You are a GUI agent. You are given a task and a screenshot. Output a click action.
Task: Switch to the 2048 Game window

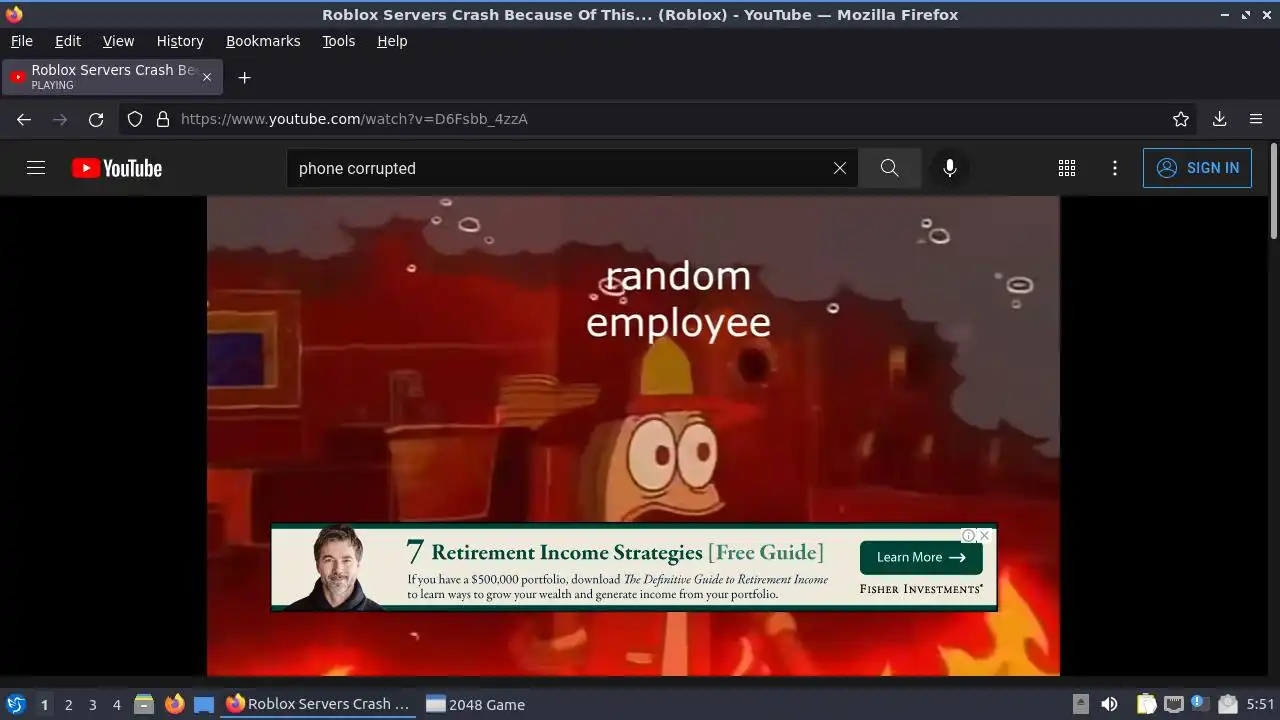click(476, 704)
